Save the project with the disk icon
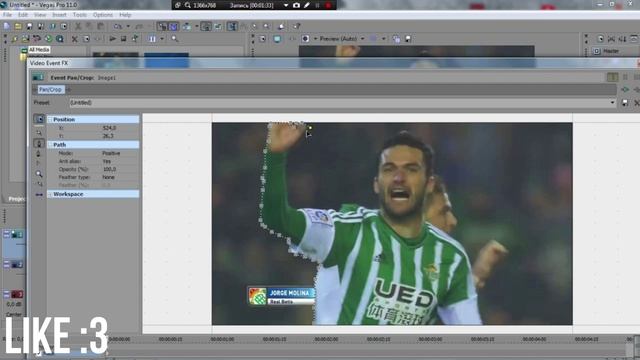This screenshot has width=640, height=360. 29,27
